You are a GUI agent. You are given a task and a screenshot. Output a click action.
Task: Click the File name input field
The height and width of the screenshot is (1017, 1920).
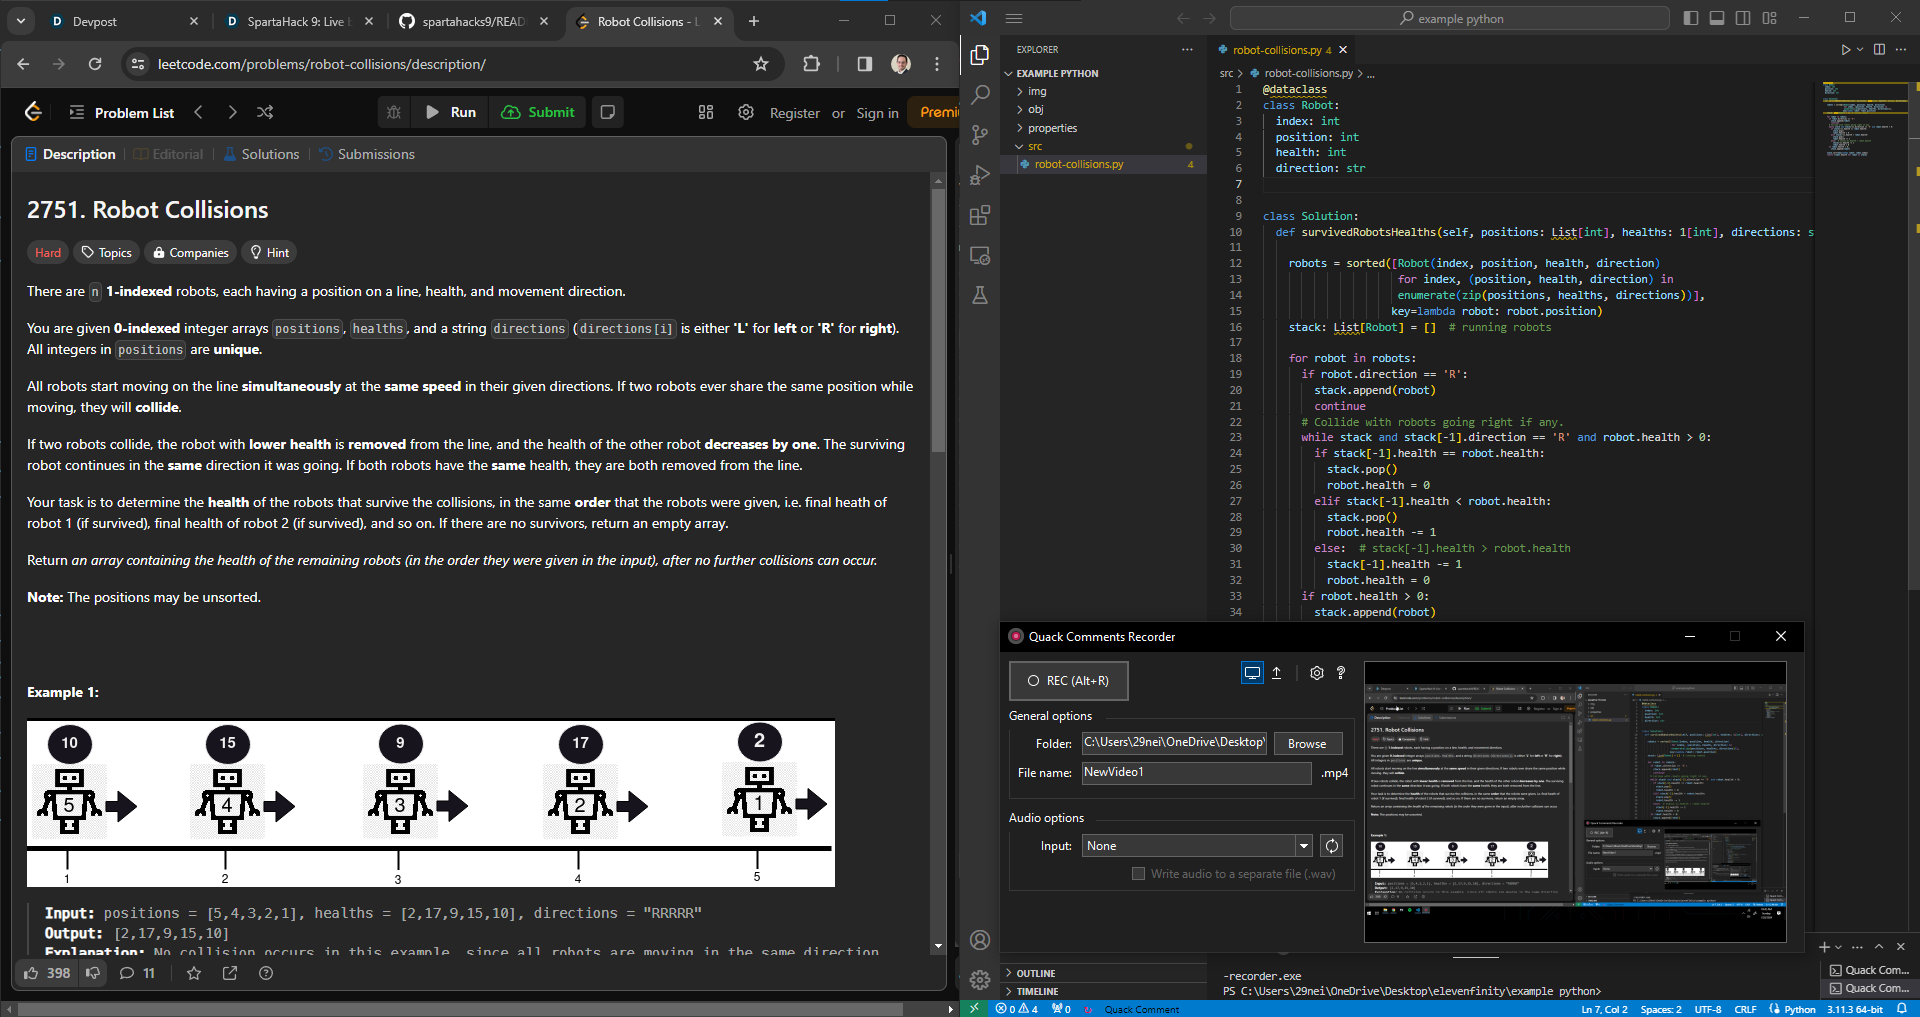pos(1195,772)
